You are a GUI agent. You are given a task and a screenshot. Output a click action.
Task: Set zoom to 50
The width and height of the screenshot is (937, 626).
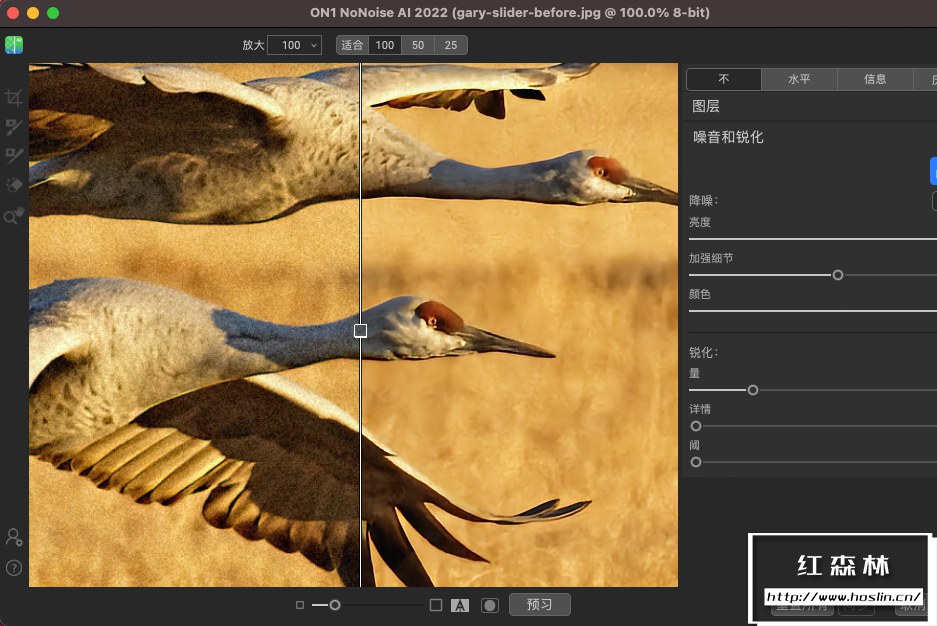418,45
